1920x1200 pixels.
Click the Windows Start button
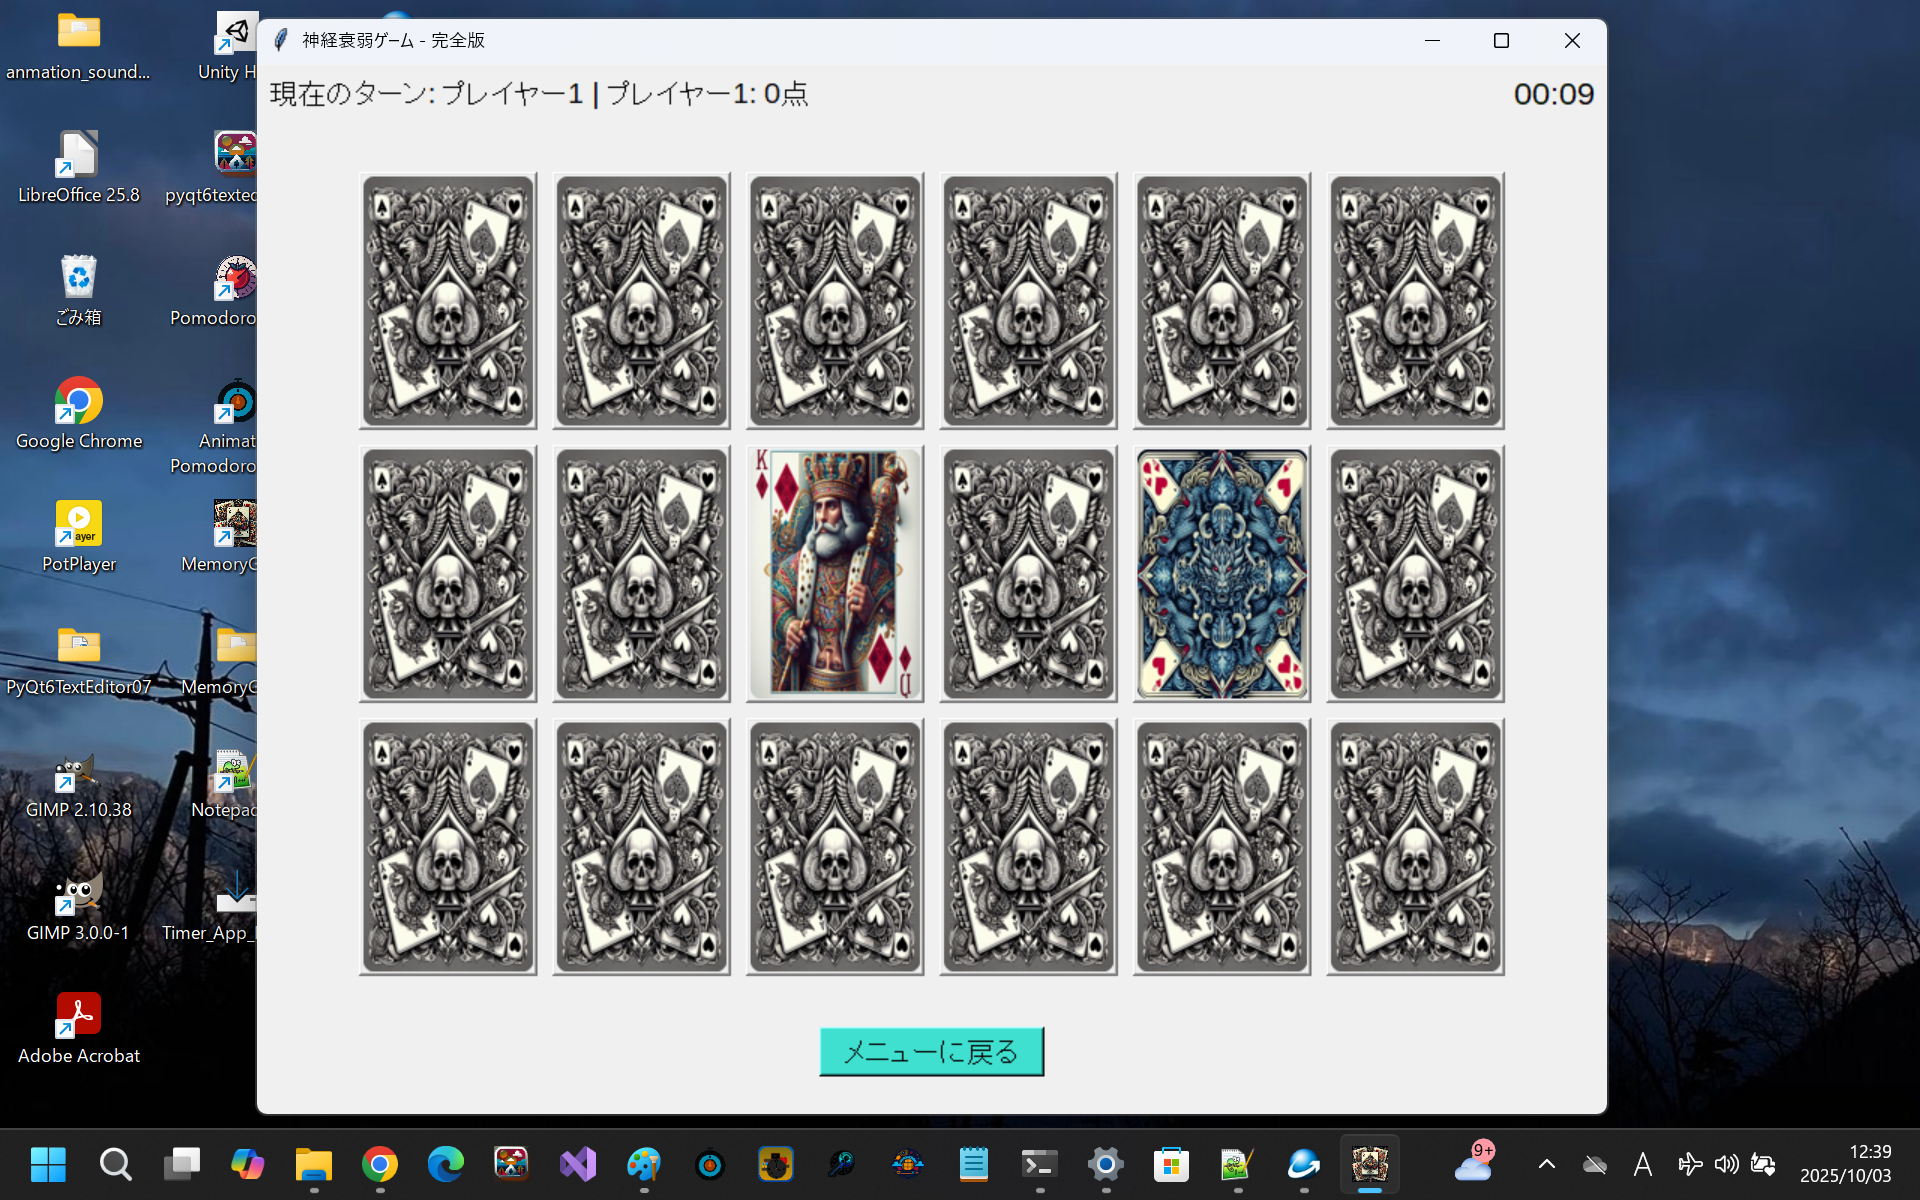pyautogui.click(x=48, y=1164)
